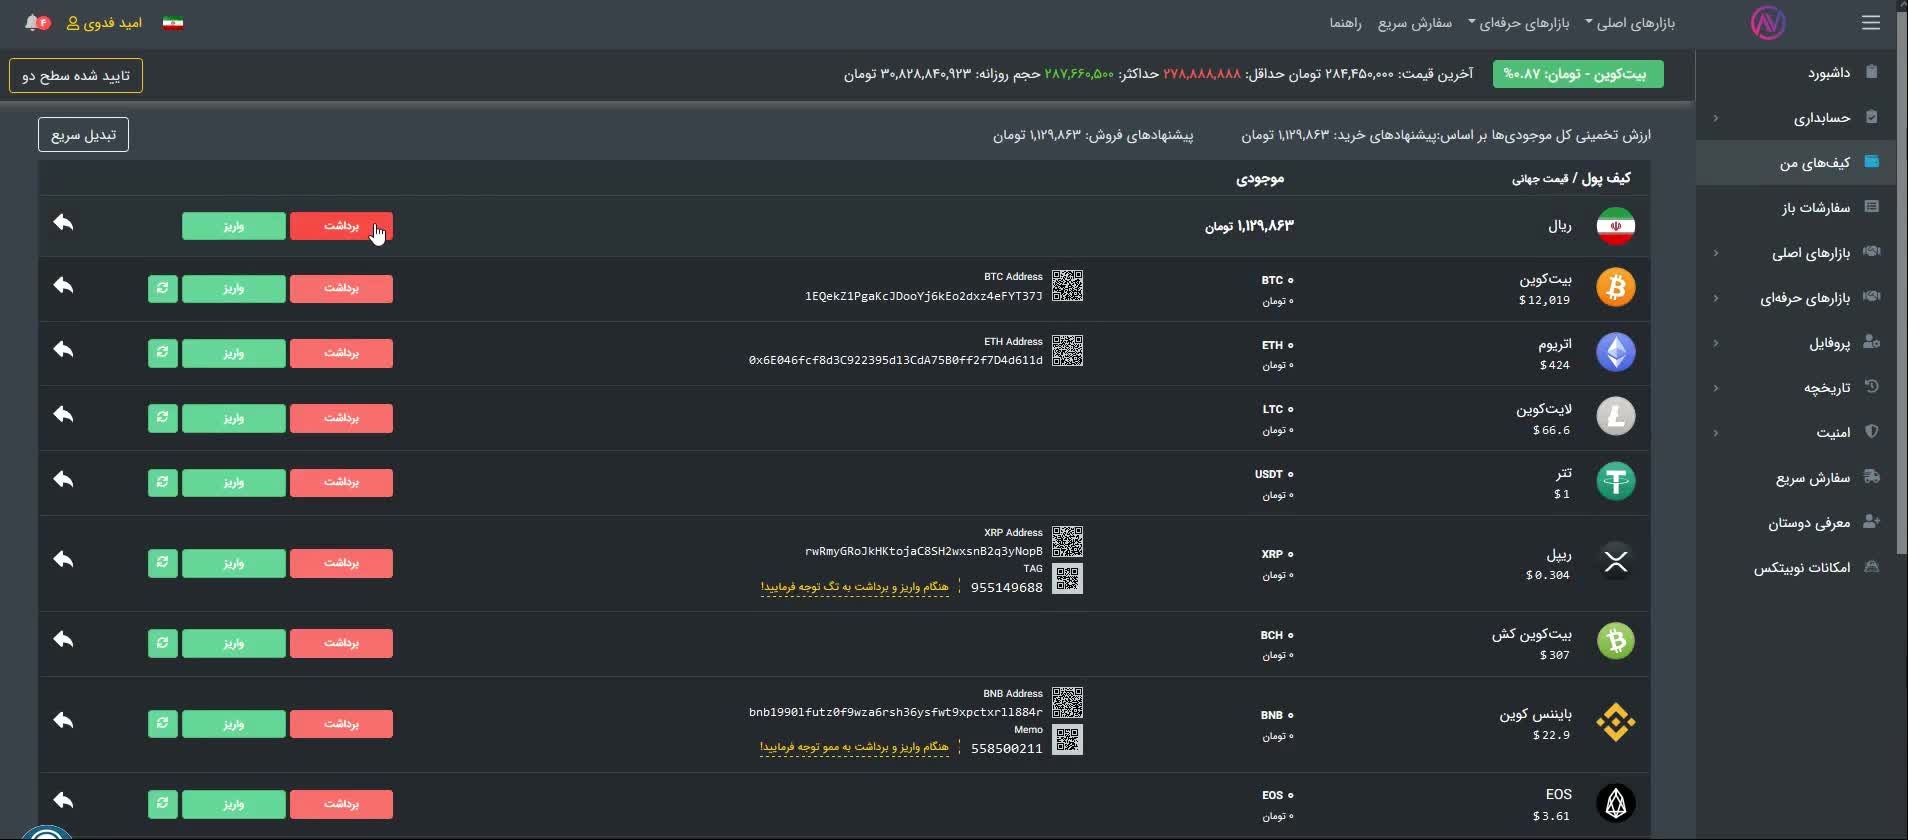
Task: Click the تبدیل سریع button
Action: pos(83,135)
